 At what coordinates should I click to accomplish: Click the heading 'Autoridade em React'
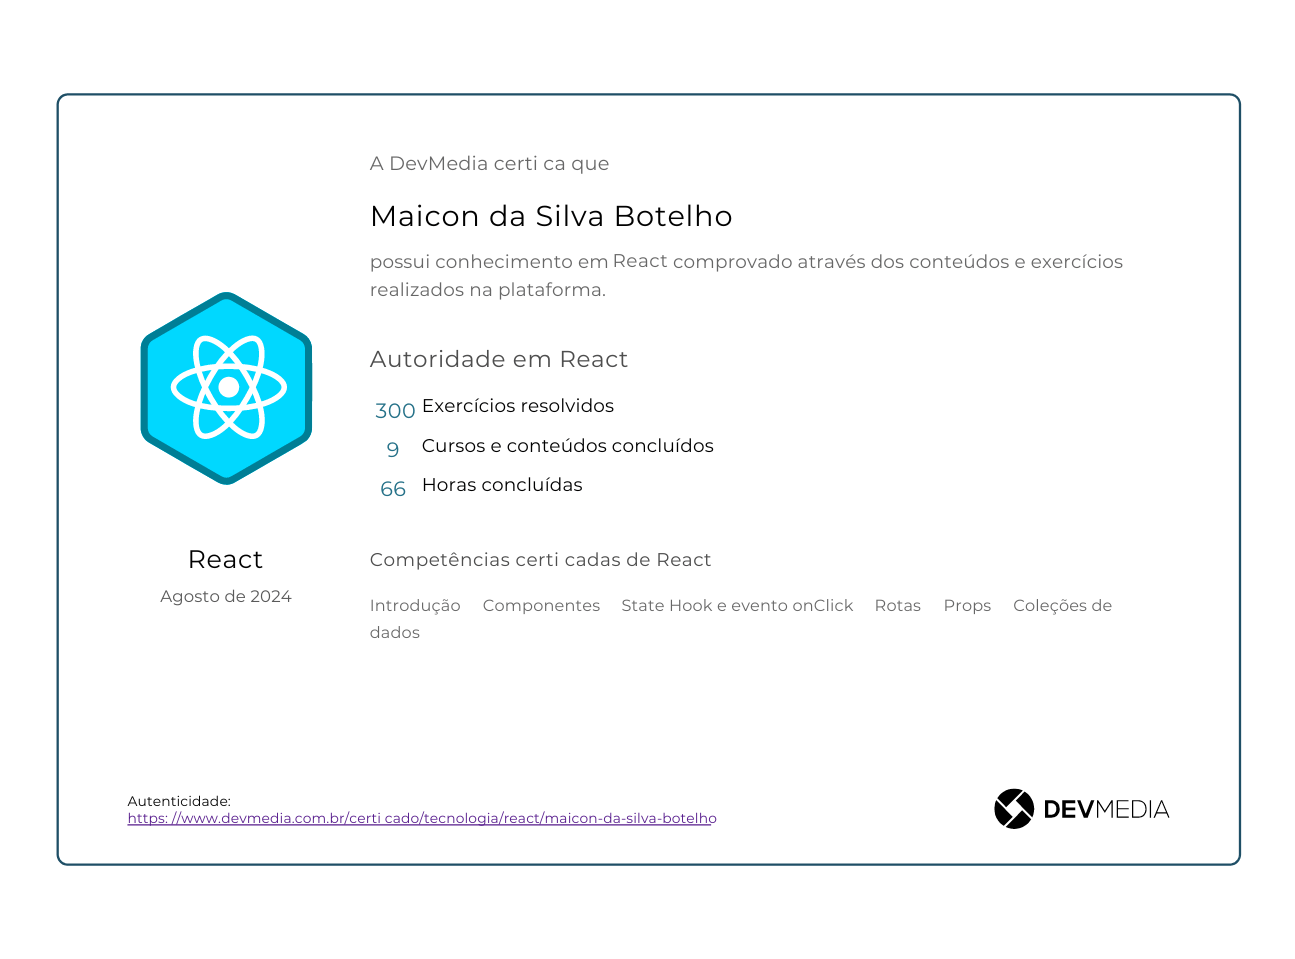click(499, 359)
